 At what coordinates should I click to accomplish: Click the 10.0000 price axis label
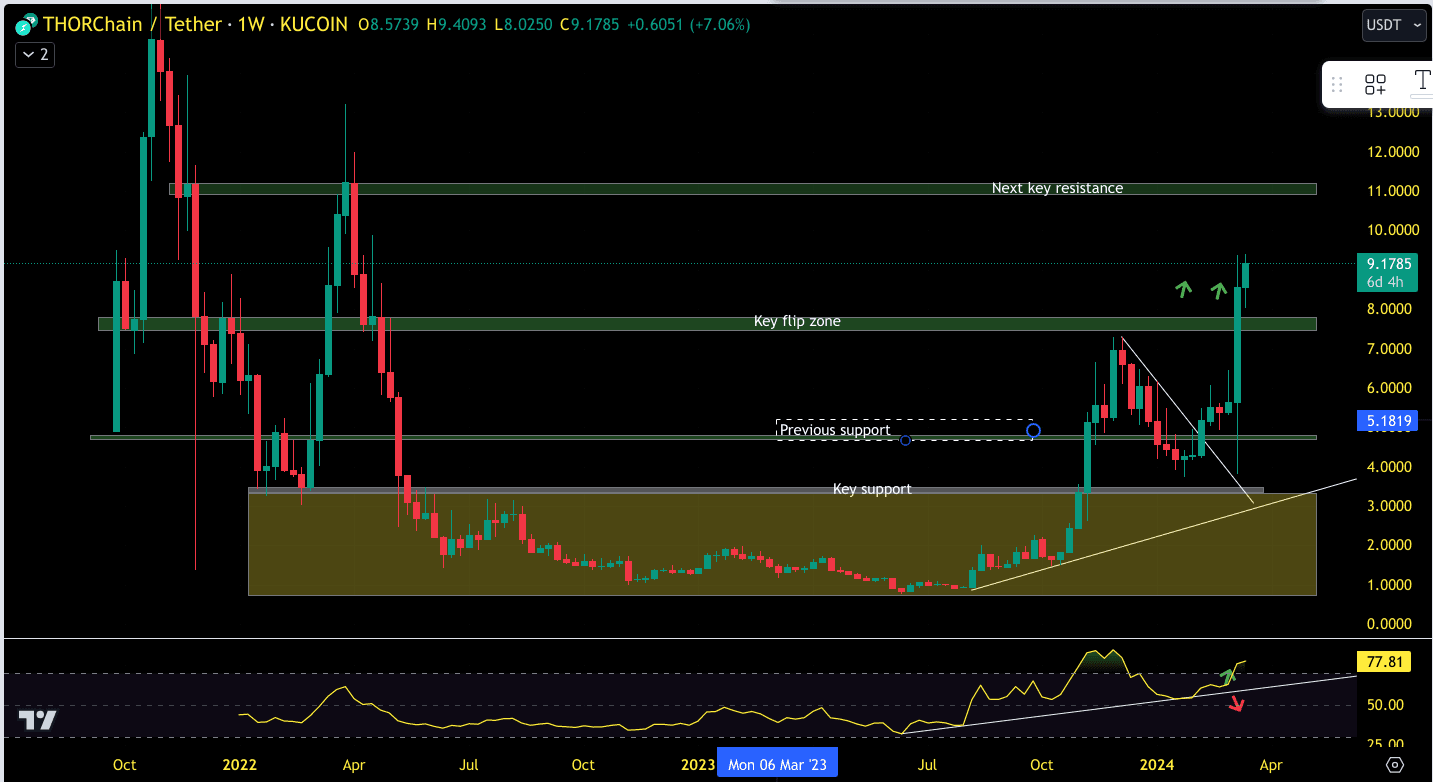pyautogui.click(x=1394, y=230)
